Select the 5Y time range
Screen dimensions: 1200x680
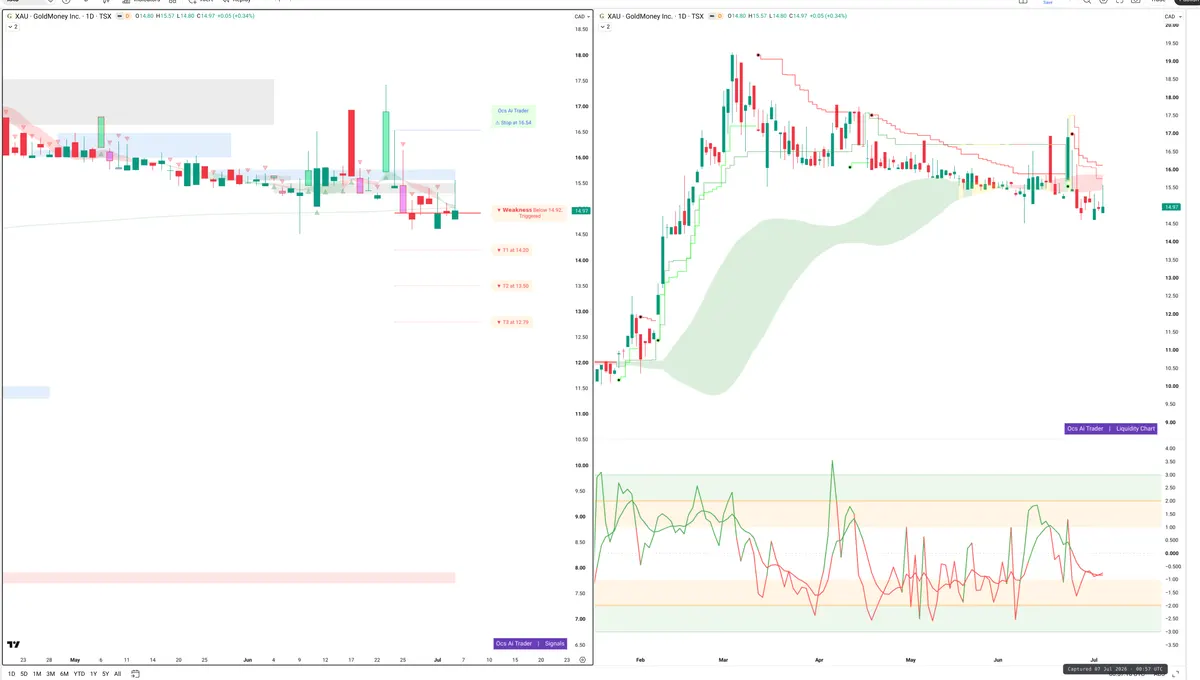point(105,674)
